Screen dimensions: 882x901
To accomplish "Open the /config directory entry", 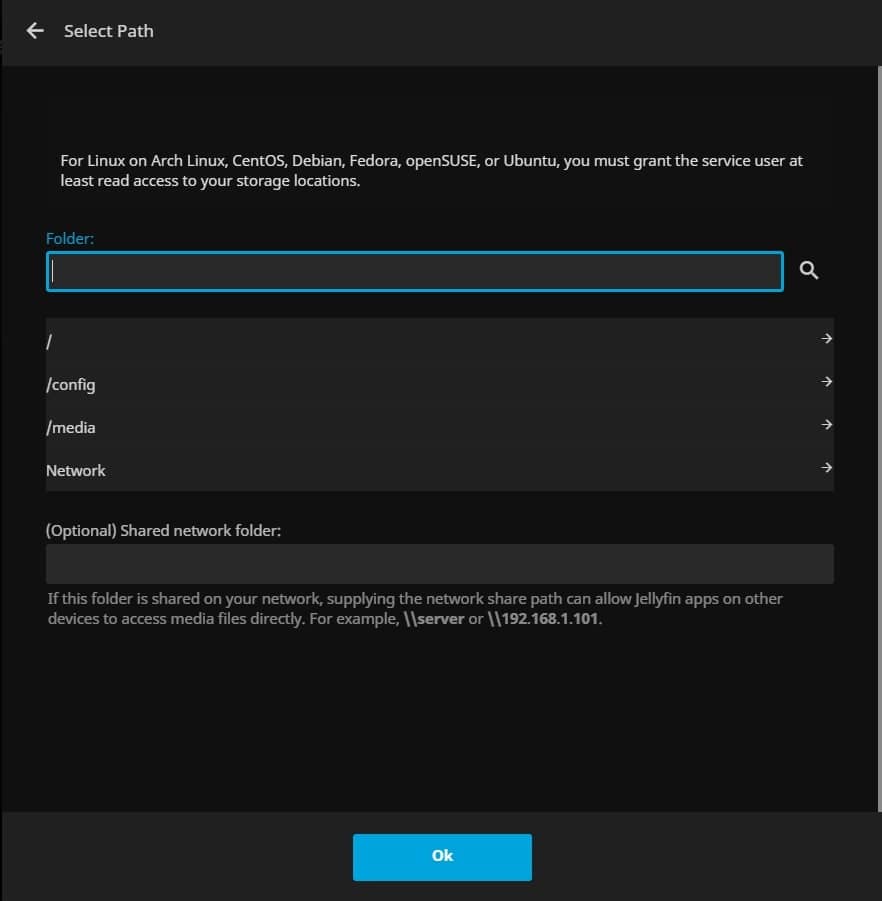I will 440,383.
